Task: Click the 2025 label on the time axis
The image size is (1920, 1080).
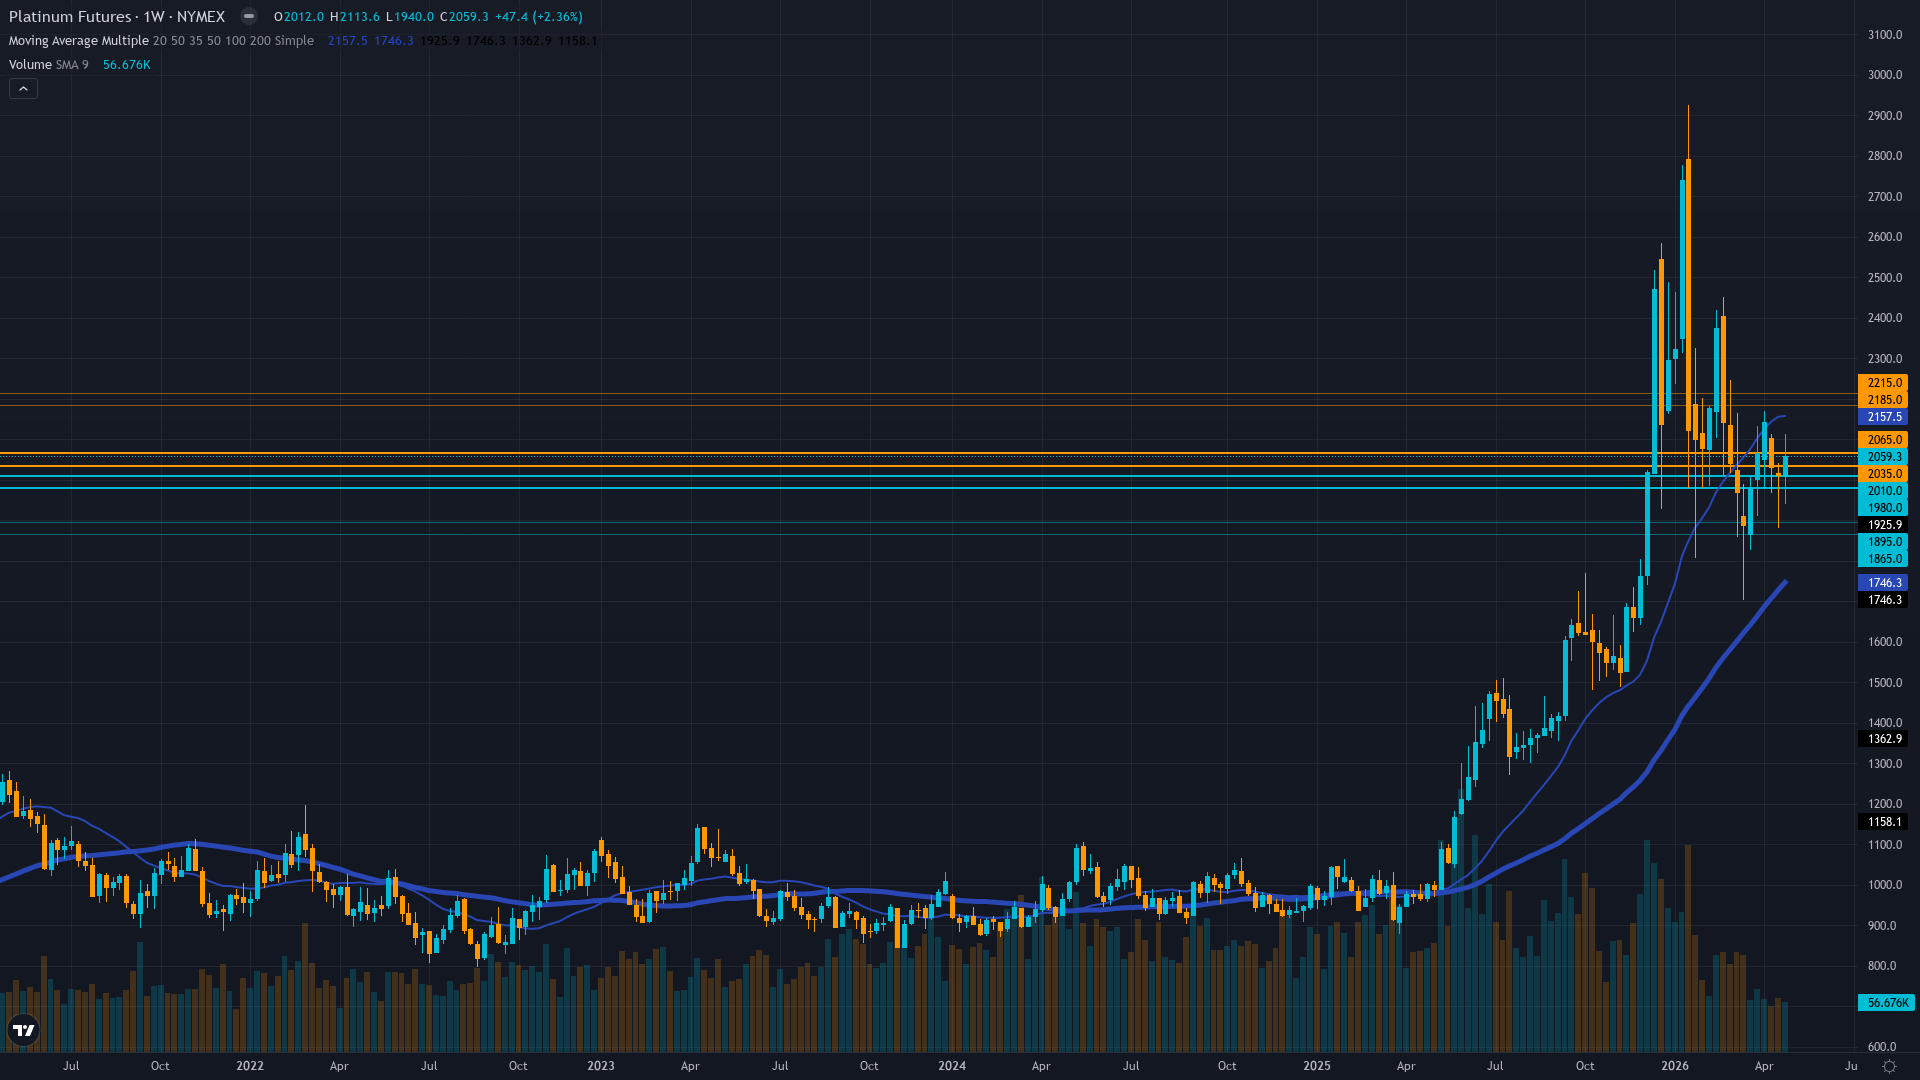Action: 1317,1066
